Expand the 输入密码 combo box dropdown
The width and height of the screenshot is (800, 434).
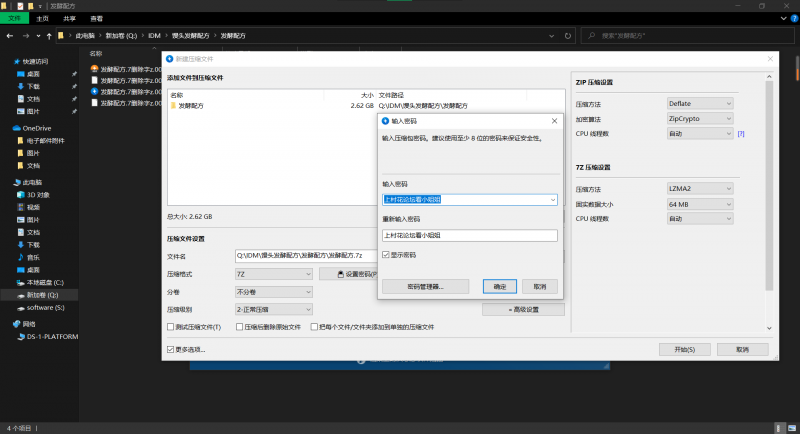coord(553,199)
